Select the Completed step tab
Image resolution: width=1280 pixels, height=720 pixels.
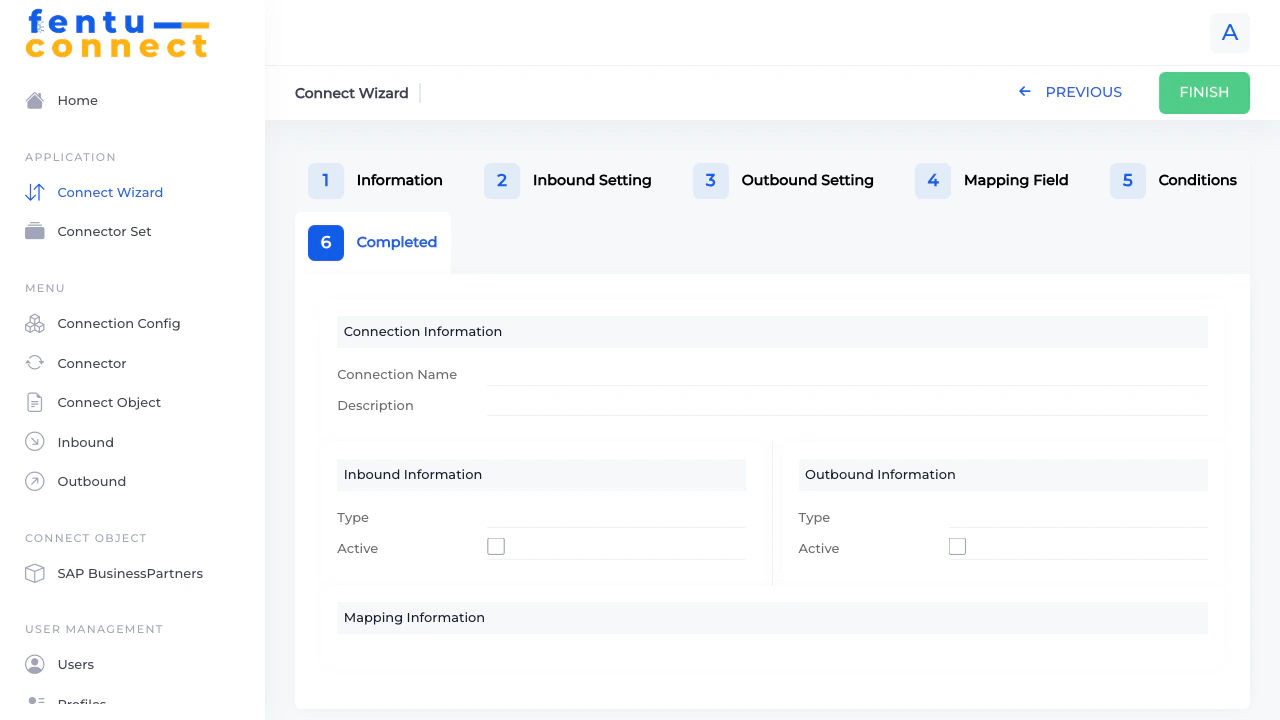pyautogui.click(x=373, y=243)
